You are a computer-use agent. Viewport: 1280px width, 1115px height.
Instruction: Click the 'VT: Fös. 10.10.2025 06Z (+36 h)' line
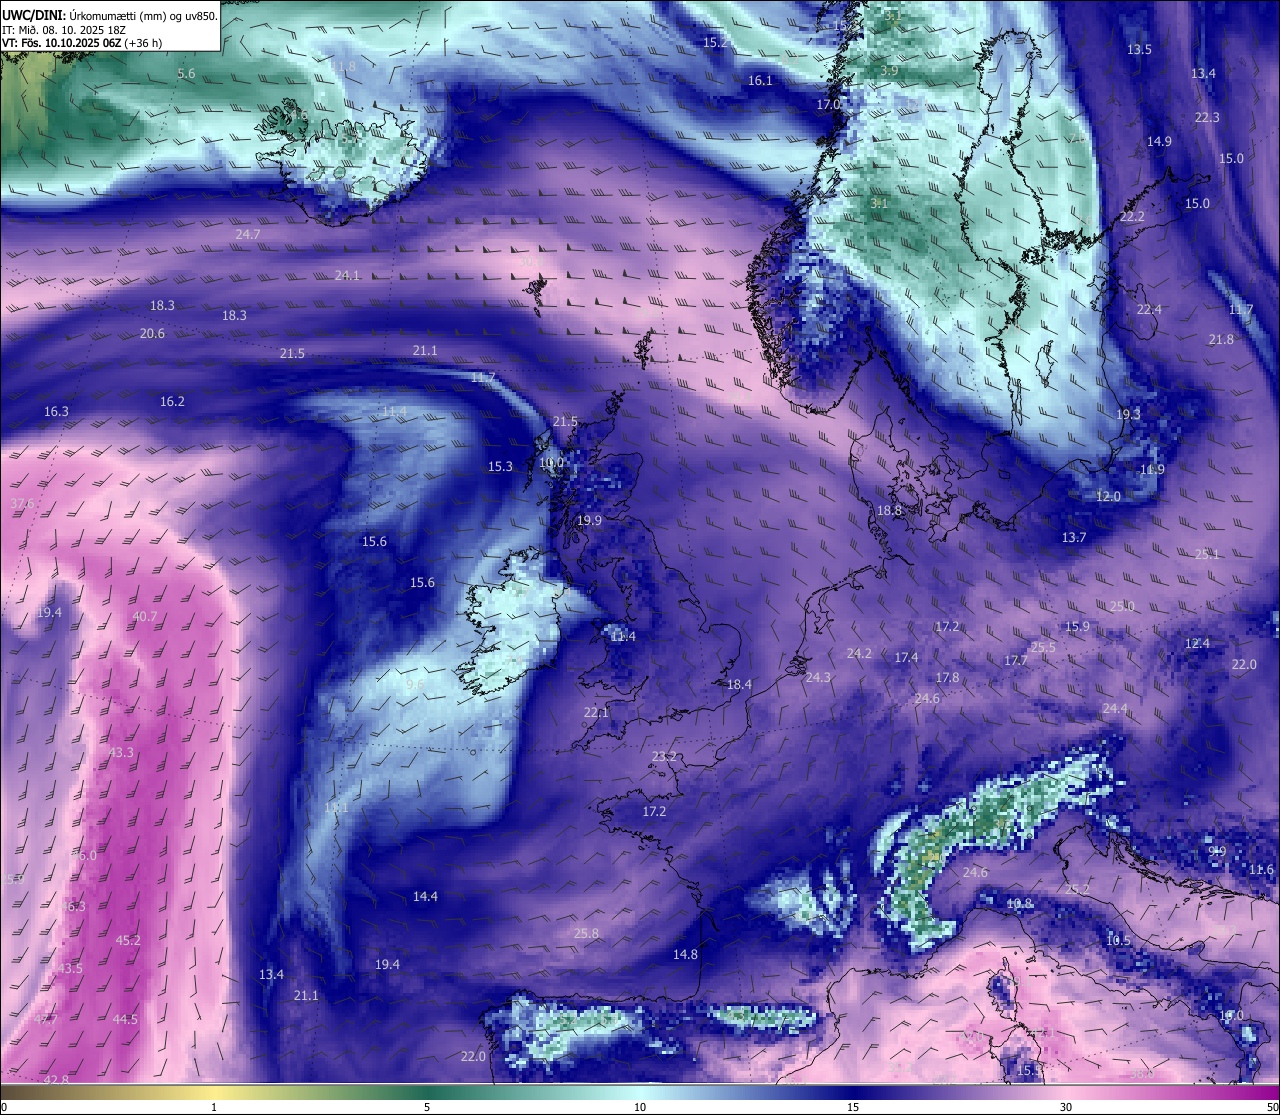pyautogui.click(x=82, y=43)
